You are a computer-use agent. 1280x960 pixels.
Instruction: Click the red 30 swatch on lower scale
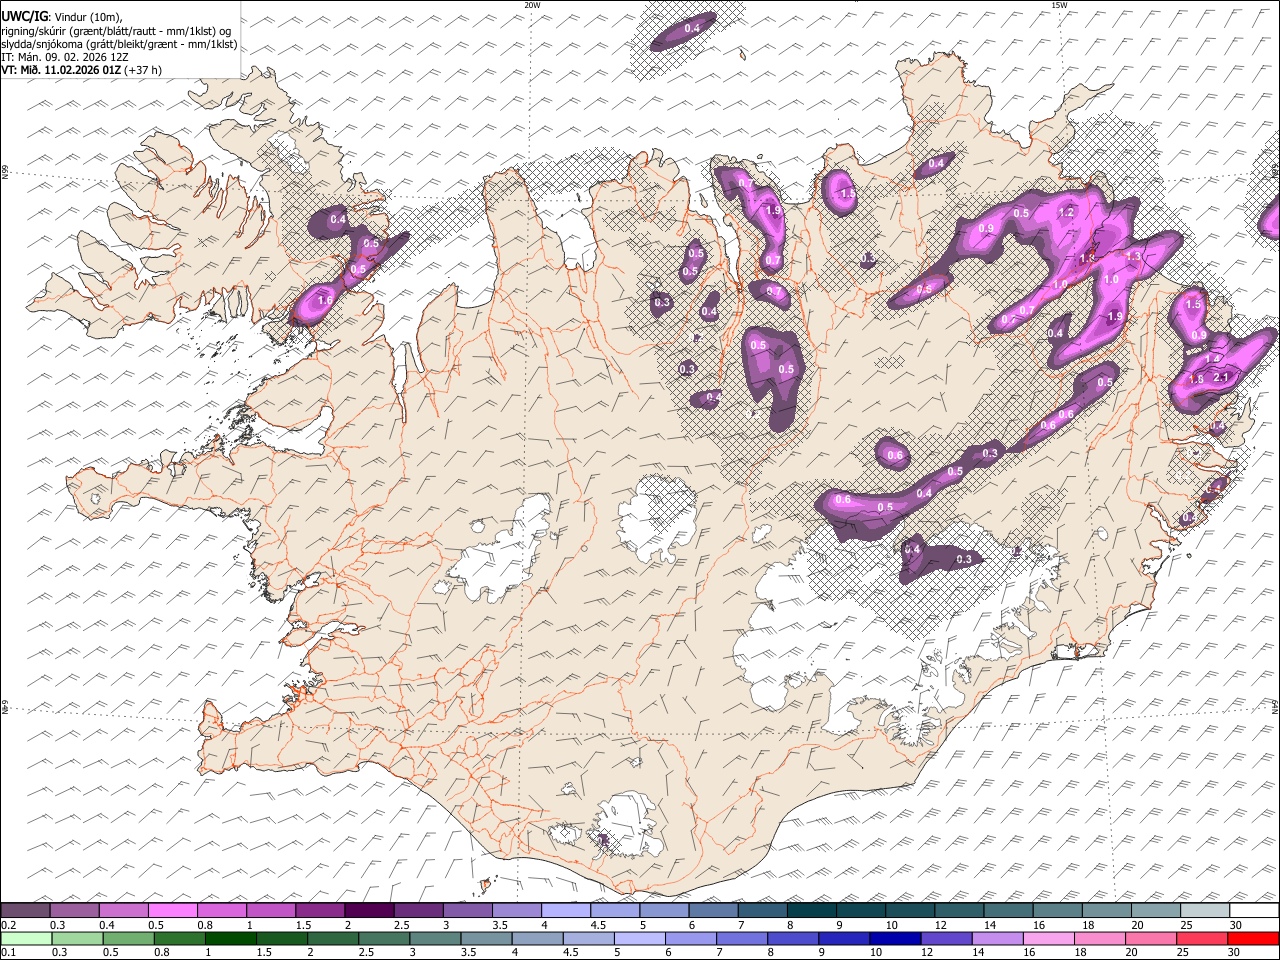click(1253, 939)
